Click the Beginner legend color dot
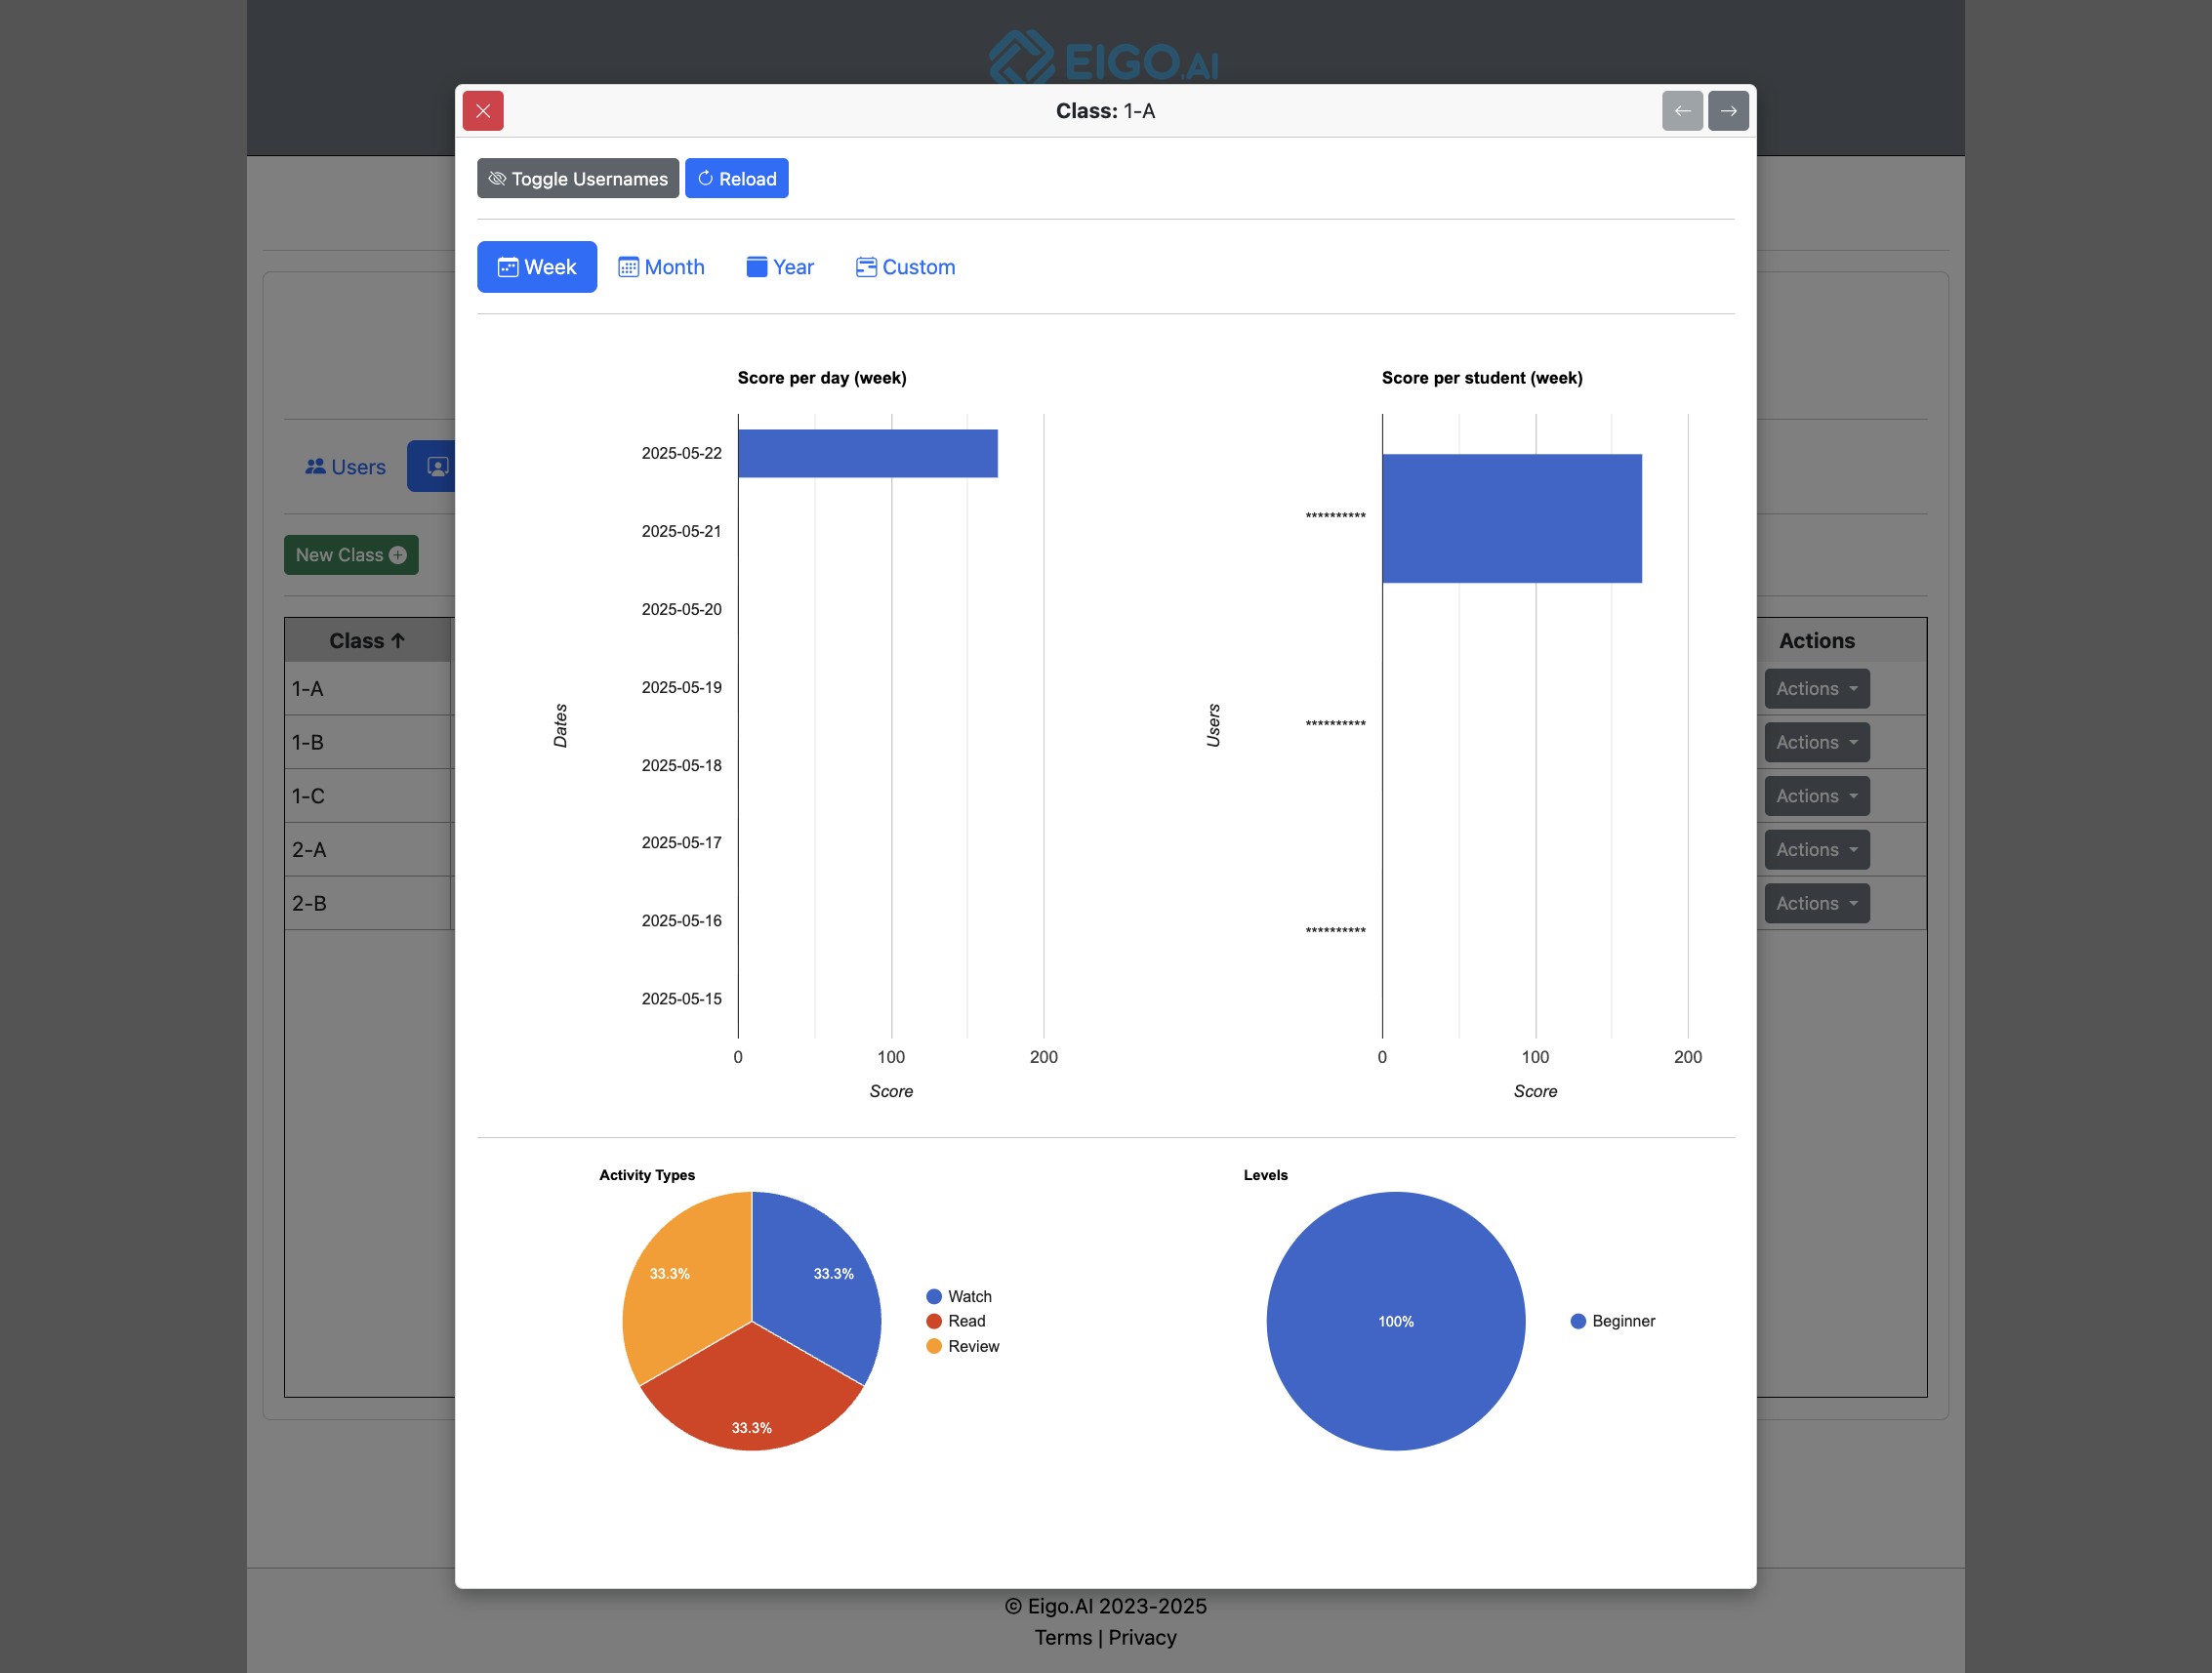The image size is (2212, 1673). point(1578,1322)
